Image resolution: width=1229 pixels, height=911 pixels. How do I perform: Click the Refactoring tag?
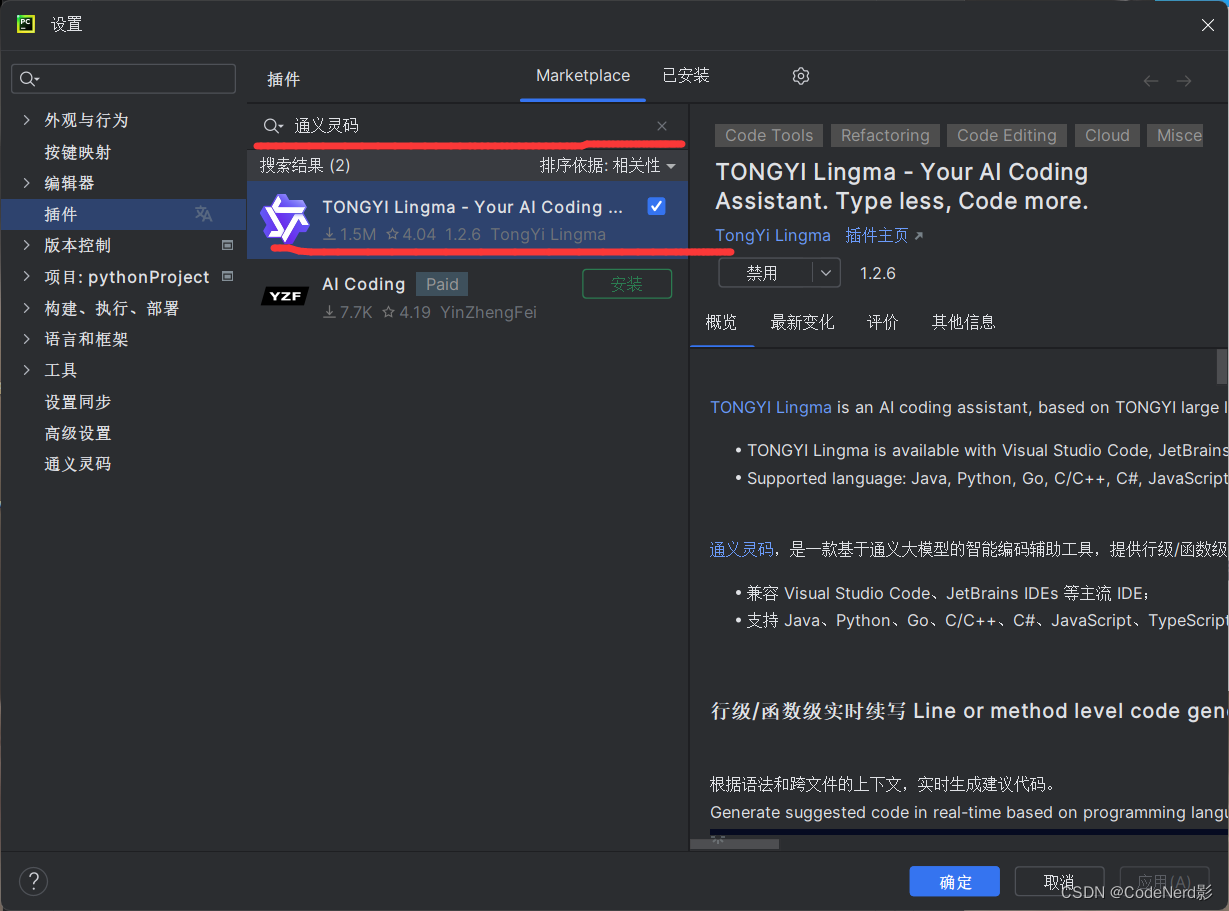pyautogui.click(x=885, y=135)
